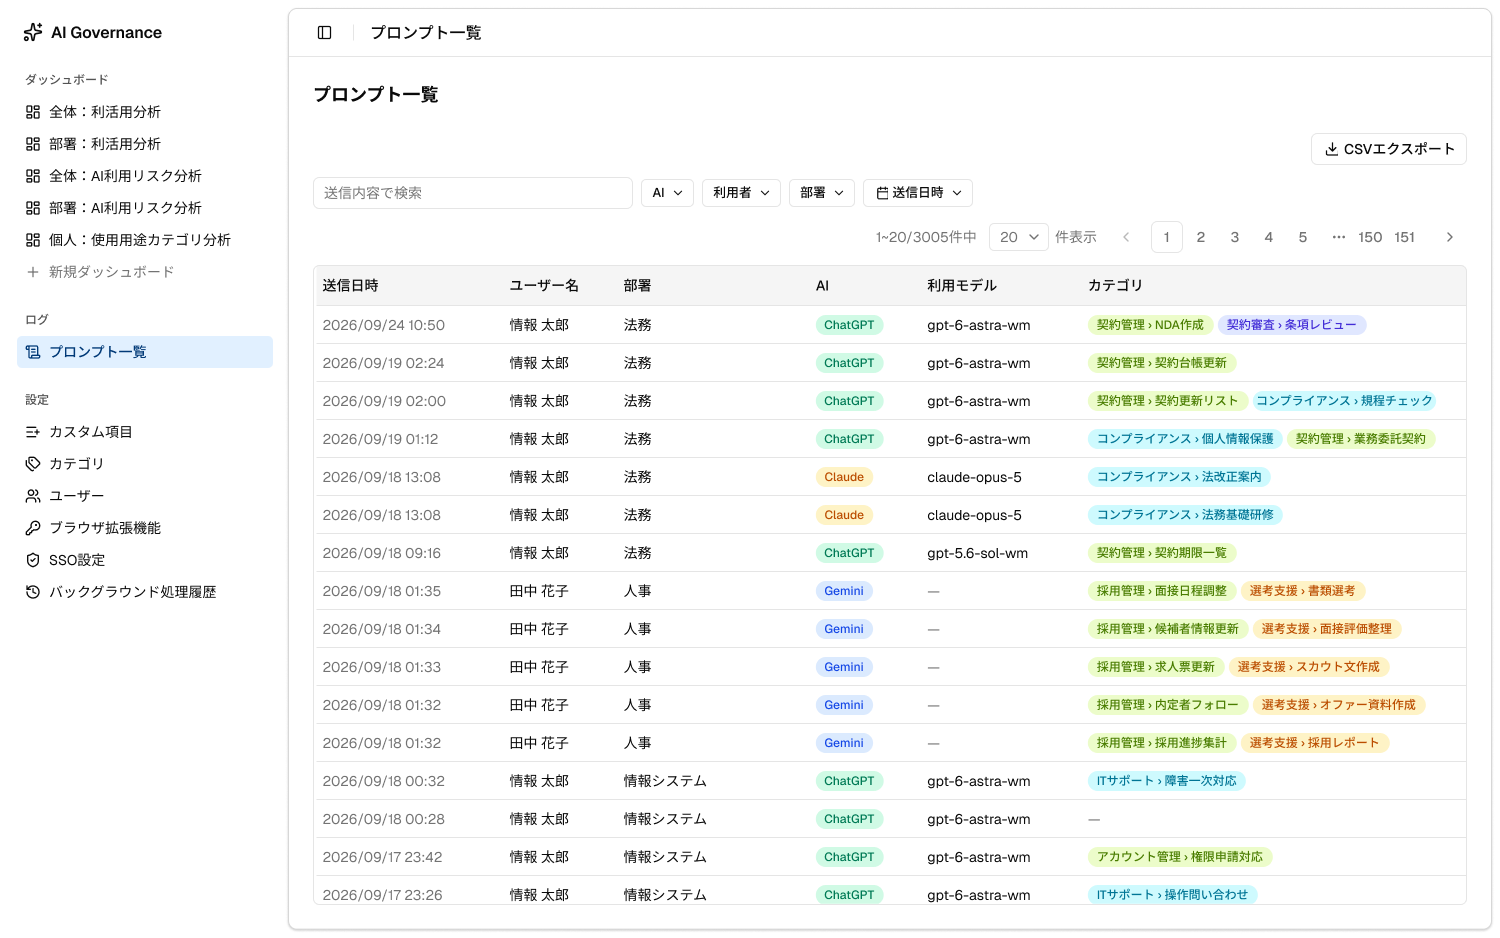Navigate to ブラウザ拡張機能 settings

pyautogui.click(x=145, y=528)
